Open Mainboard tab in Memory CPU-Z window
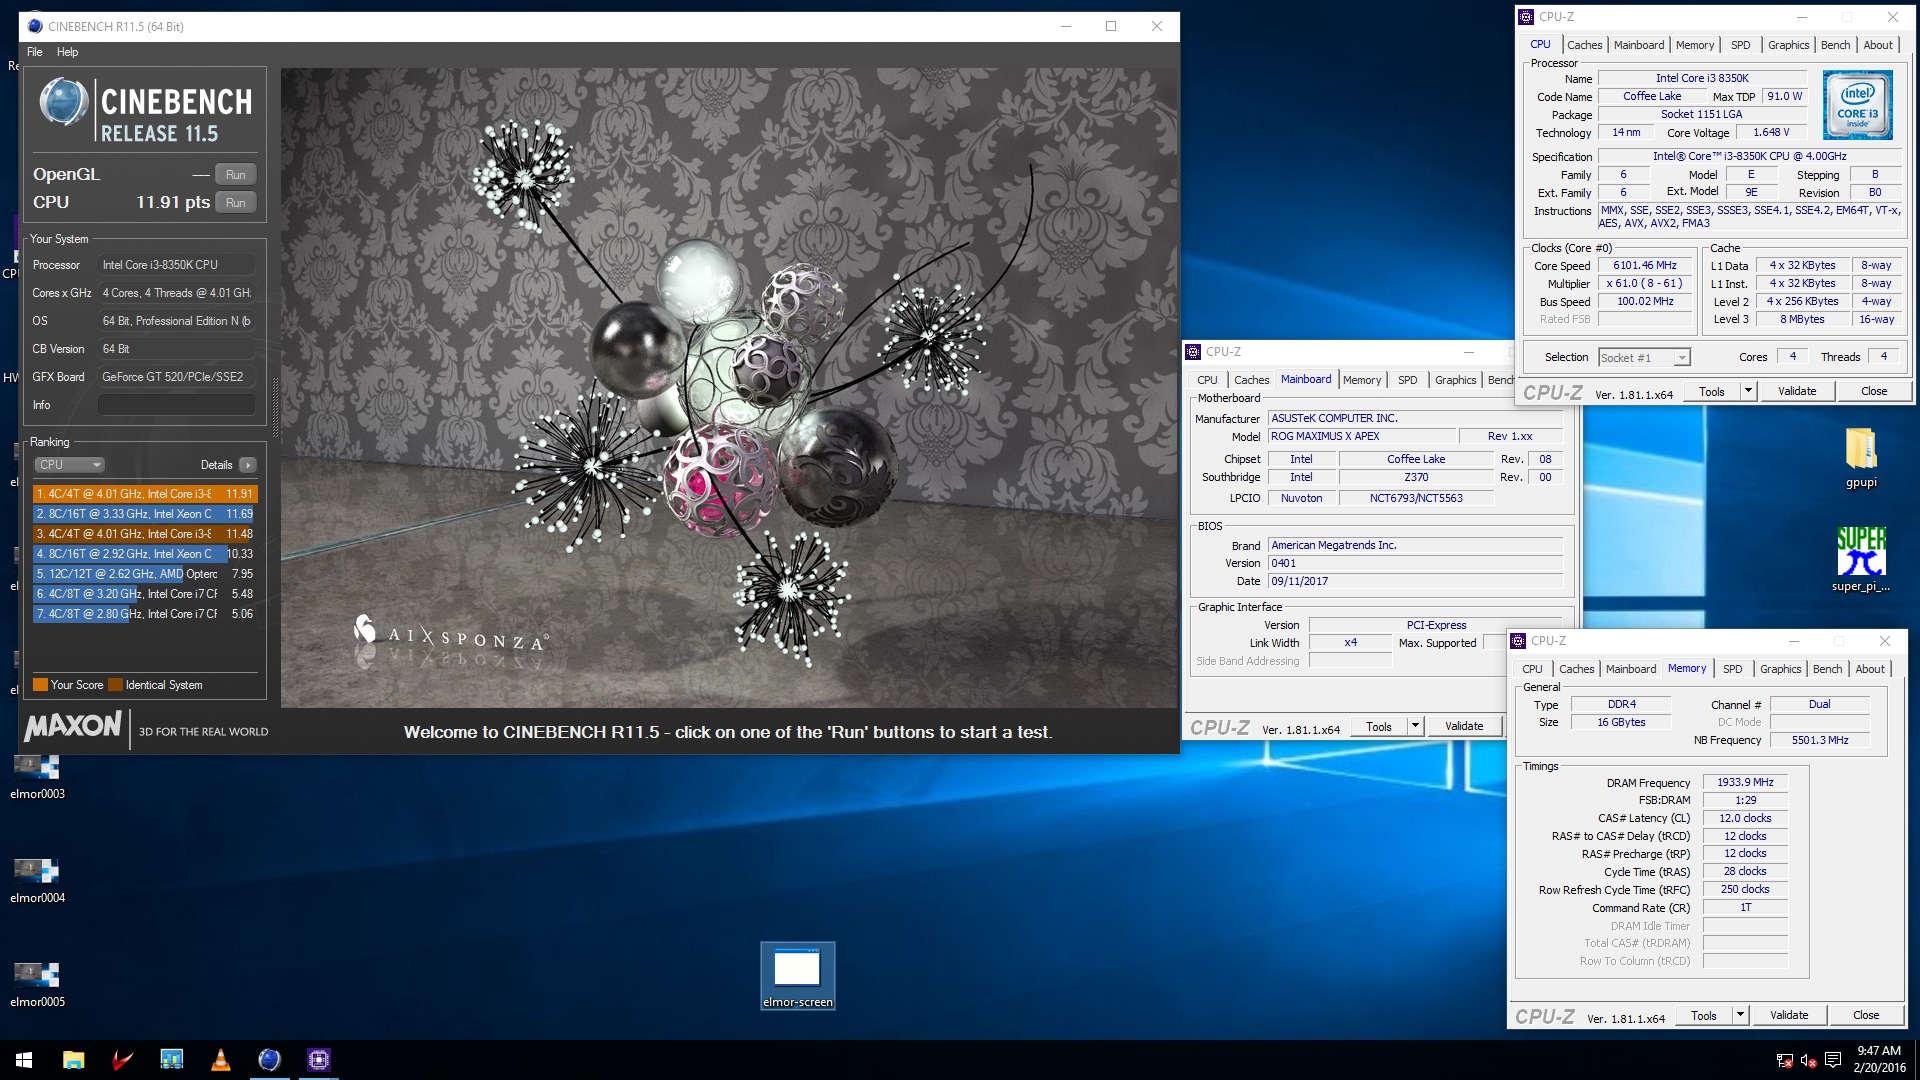1920x1080 pixels. point(1631,669)
